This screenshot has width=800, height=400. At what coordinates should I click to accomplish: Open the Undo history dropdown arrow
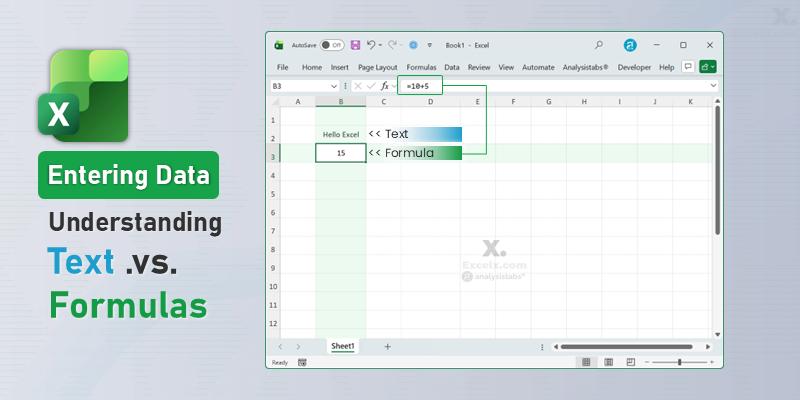coord(380,45)
